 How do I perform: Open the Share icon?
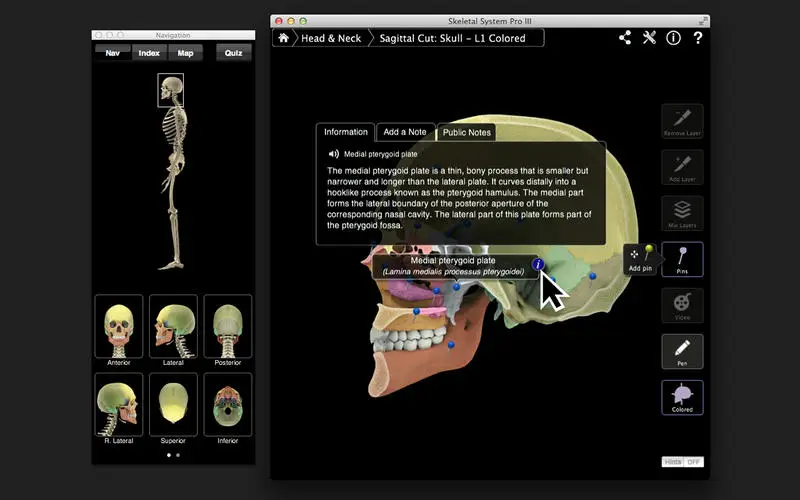(625, 38)
